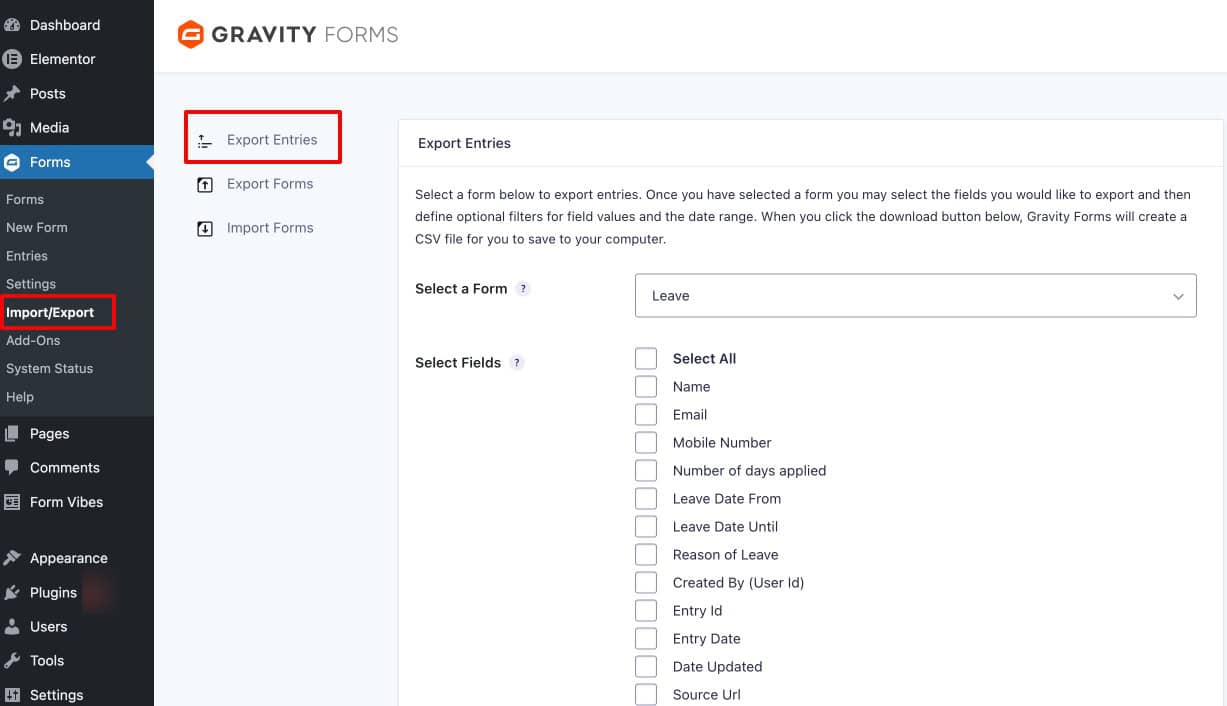Open the Form Vibes menu link
This screenshot has width=1227, height=706.
click(x=66, y=502)
